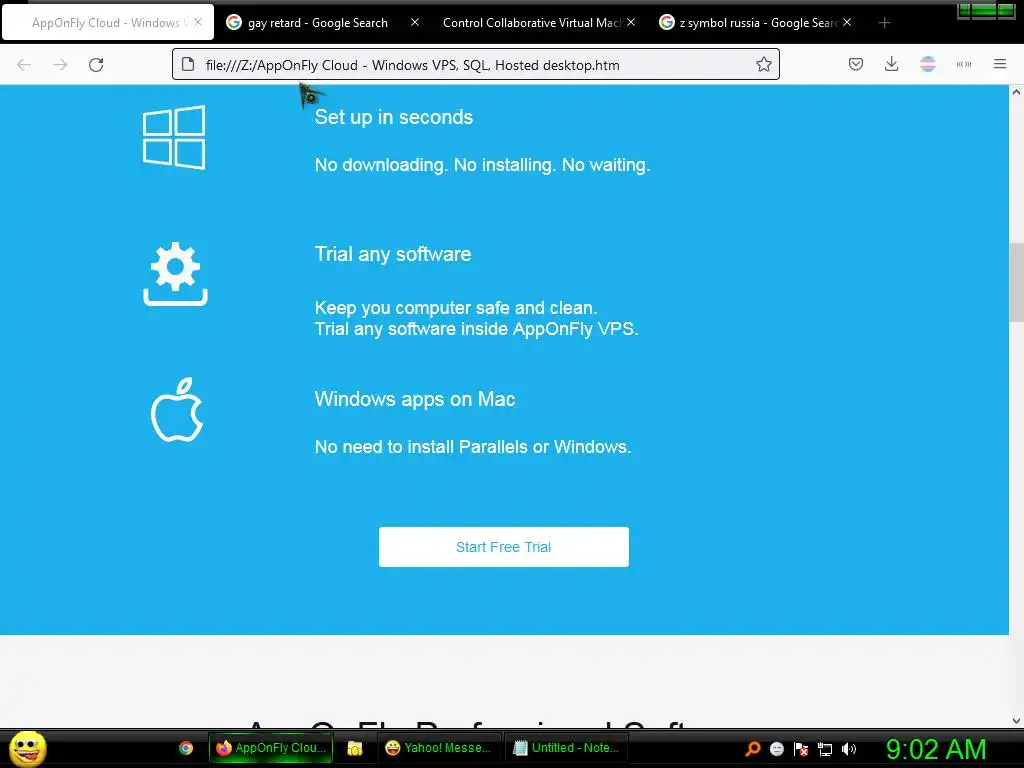Viewport: 1024px width, 768px height.
Task: Click the round white tray icon
Action: click(x=776, y=749)
